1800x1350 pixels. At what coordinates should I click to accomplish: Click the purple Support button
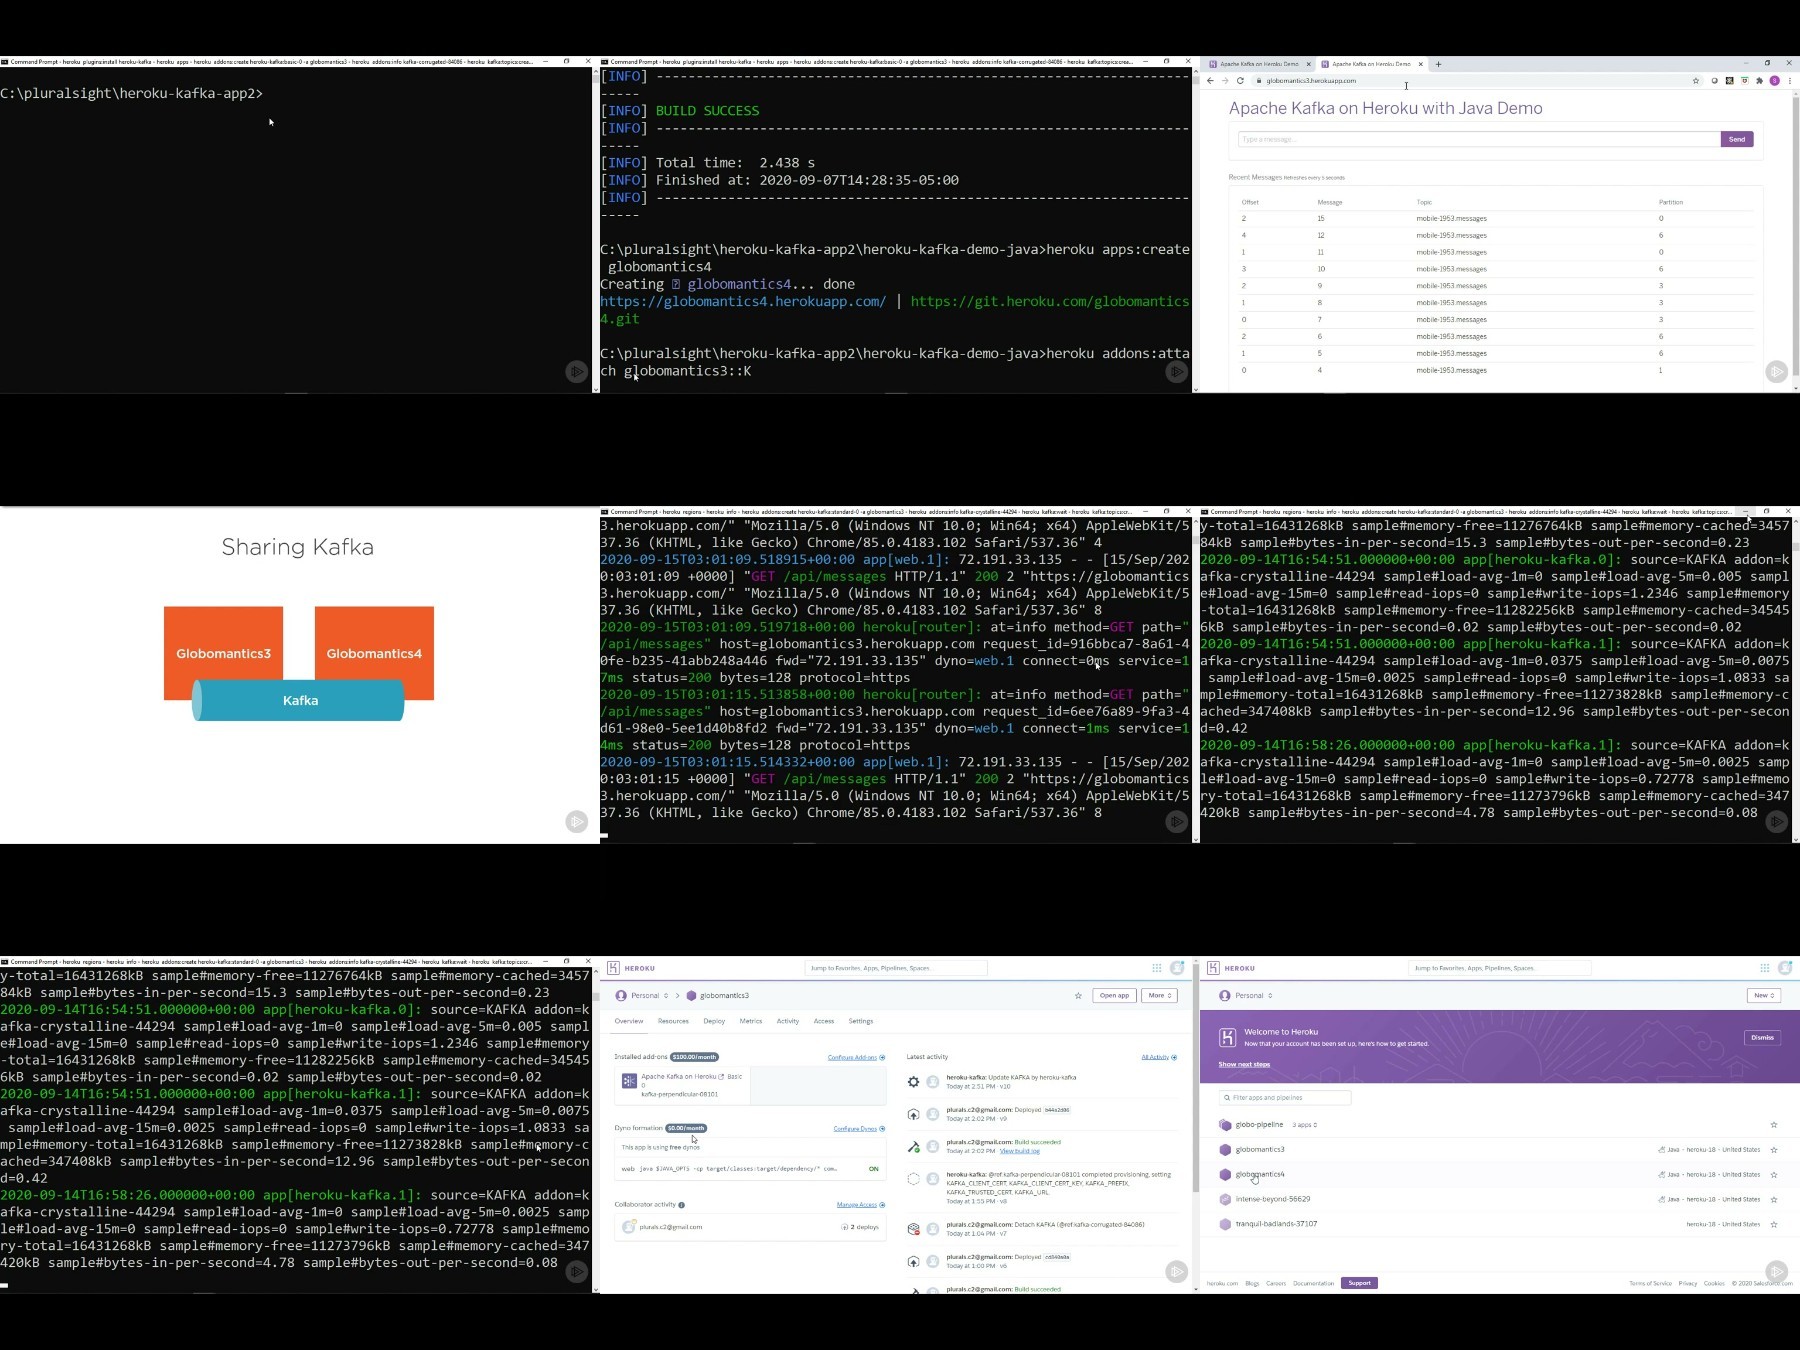[1359, 1283]
